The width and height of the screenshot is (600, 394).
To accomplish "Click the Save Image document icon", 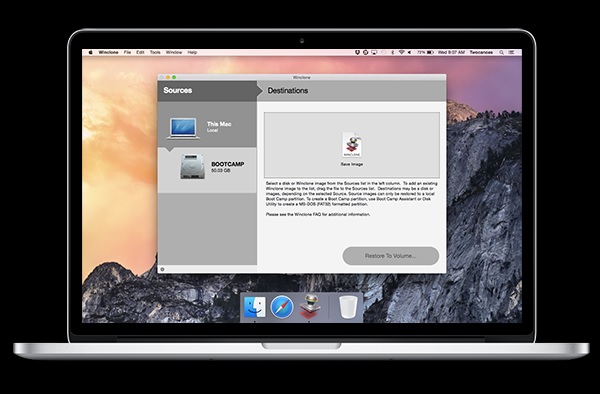I will 352,145.
